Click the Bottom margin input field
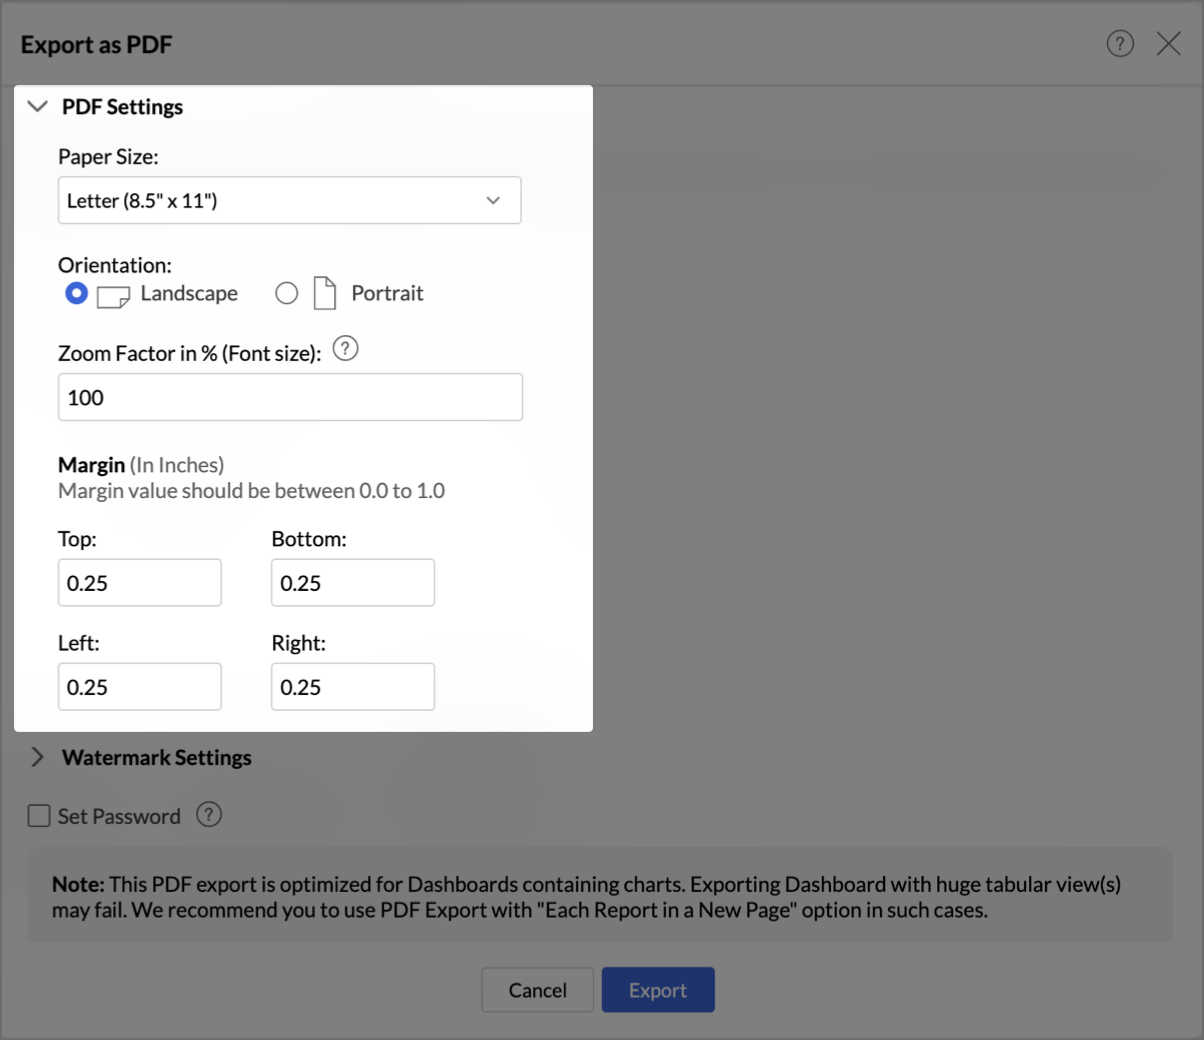Image resolution: width=1204 pixels, height=1040 pixels. click(352, 583)
